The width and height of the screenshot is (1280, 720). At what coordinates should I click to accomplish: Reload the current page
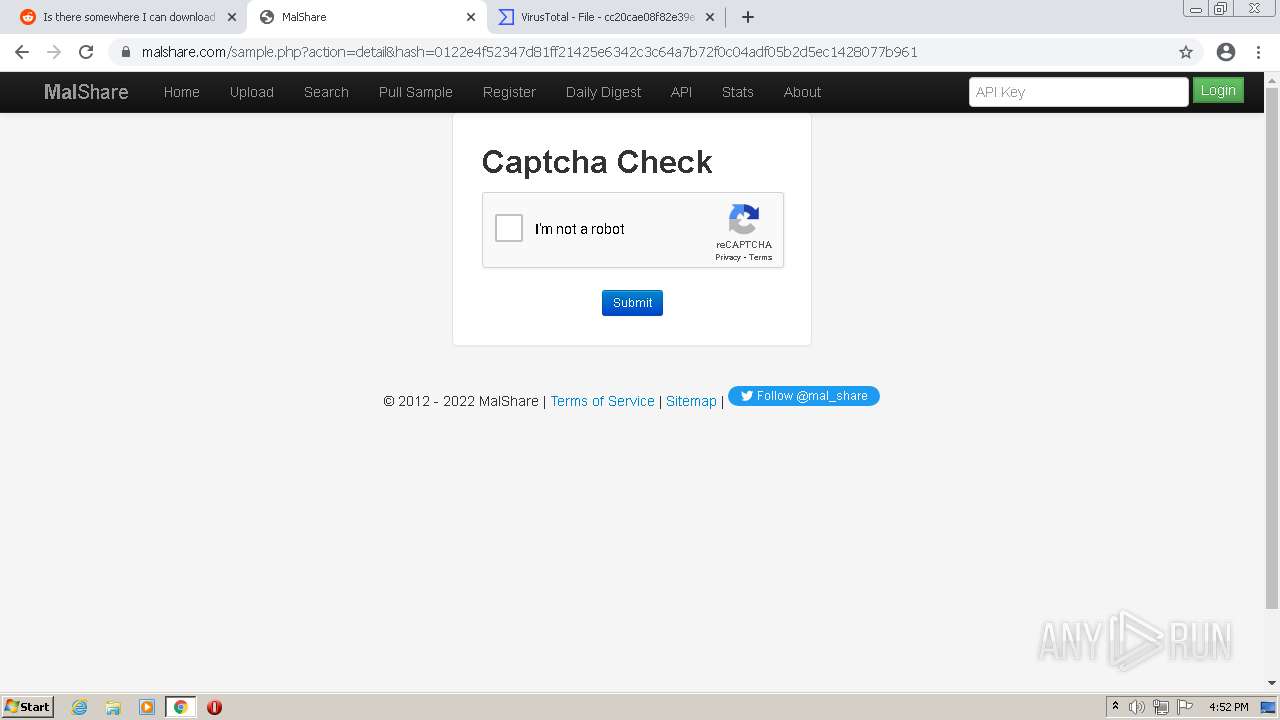coord(86,52)
